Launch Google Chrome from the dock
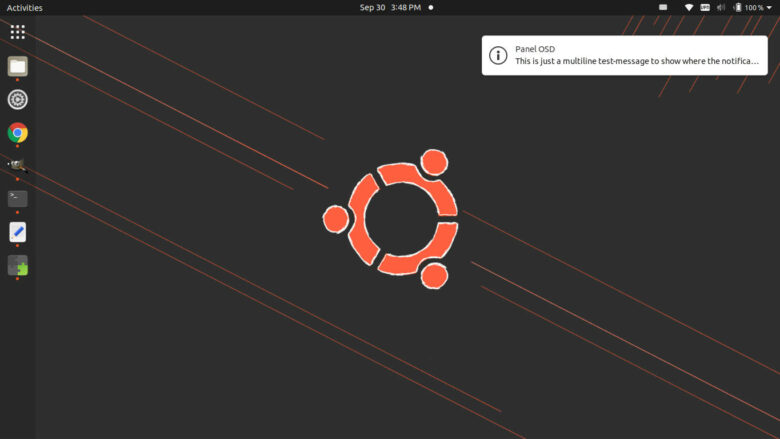The width and height of the screenshot is (780, 439). tap(17, 133)
